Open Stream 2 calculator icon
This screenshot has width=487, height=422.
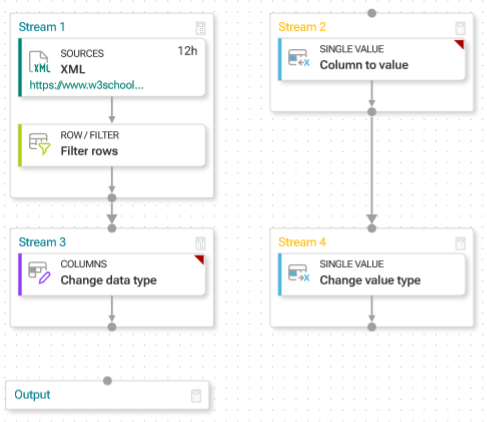click(460, 28)
